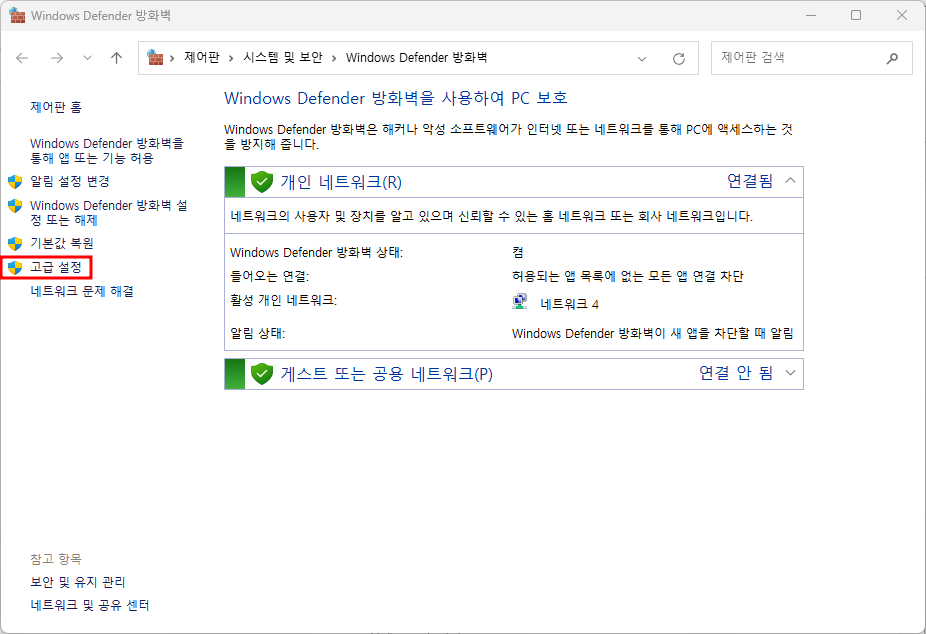This screenshot has width=926, height=634.
Task: Click shield icon beside 방화벽 설정 또는 해제
Action: (15, 206)
